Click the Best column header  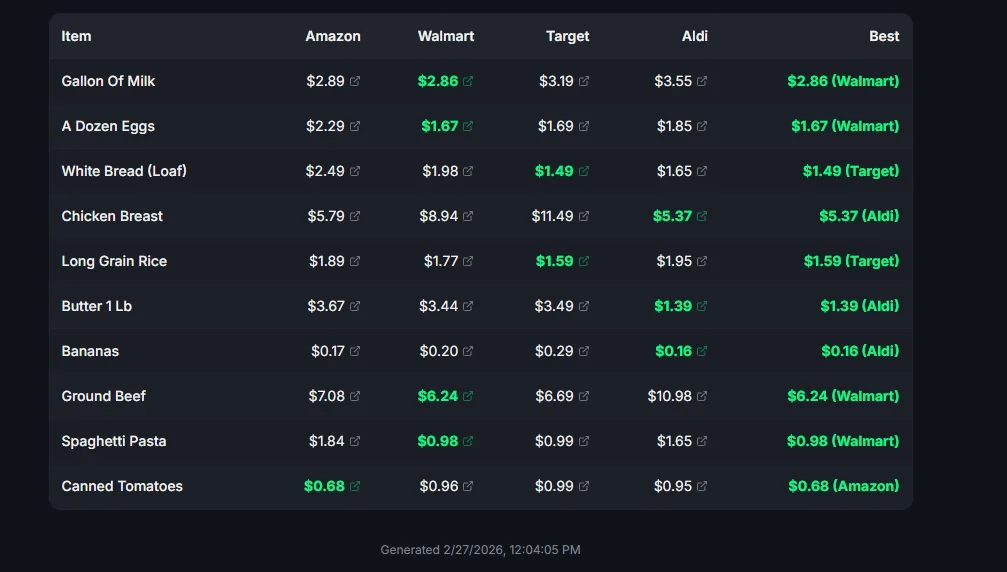coord(884,36)
